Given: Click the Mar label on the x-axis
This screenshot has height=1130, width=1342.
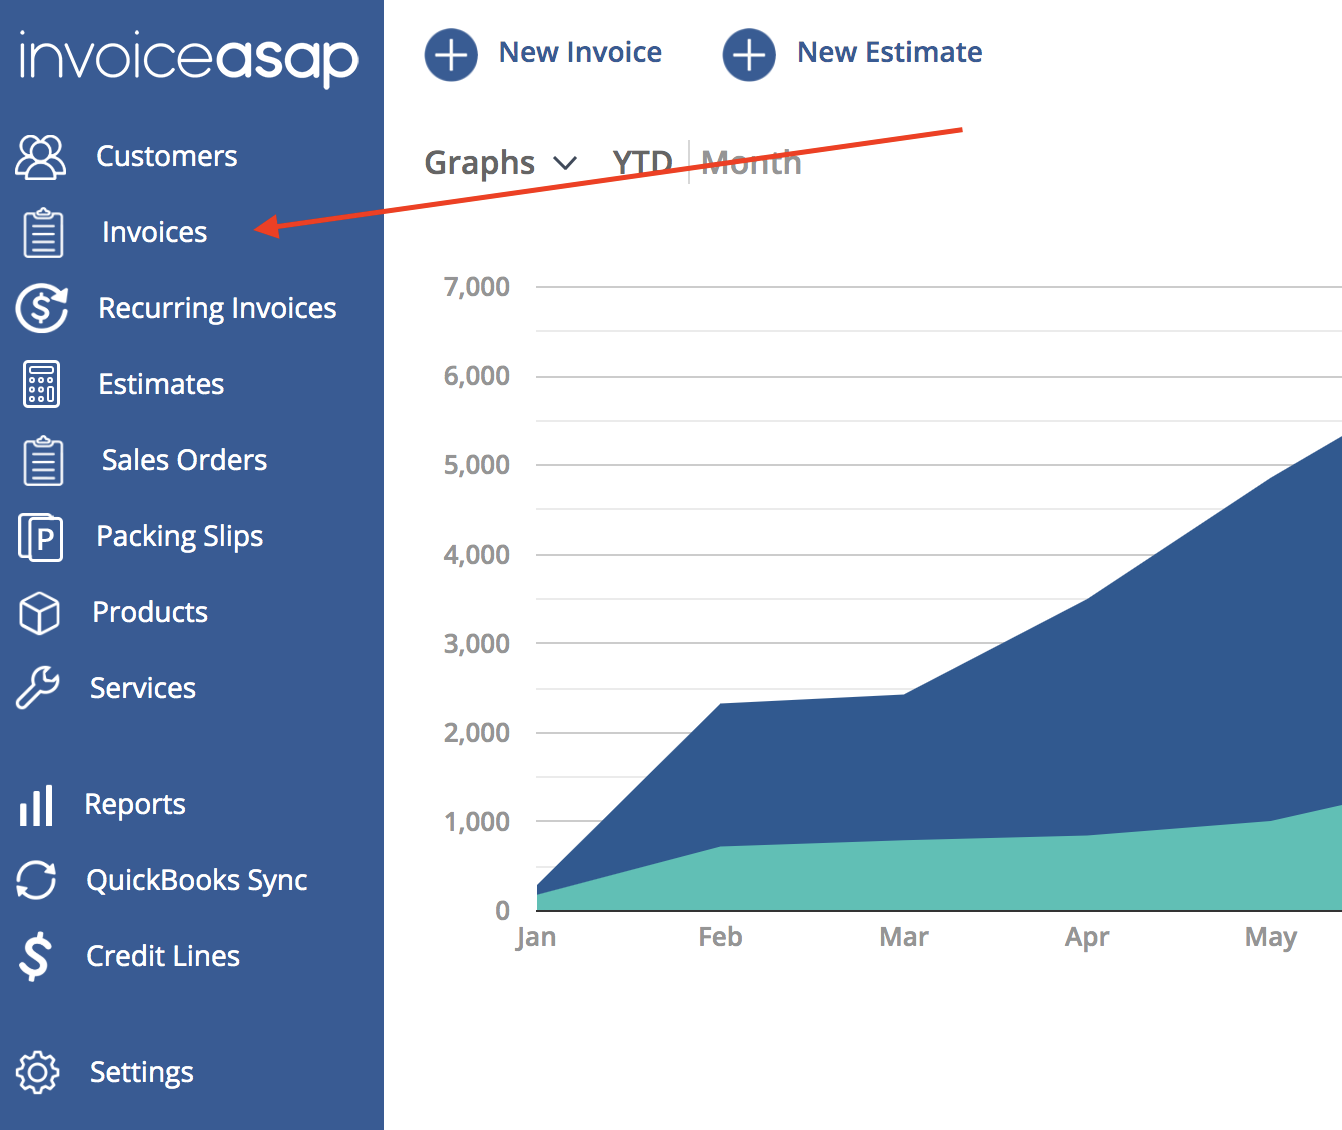Looking at the screenshot, I should click(904, 937).
